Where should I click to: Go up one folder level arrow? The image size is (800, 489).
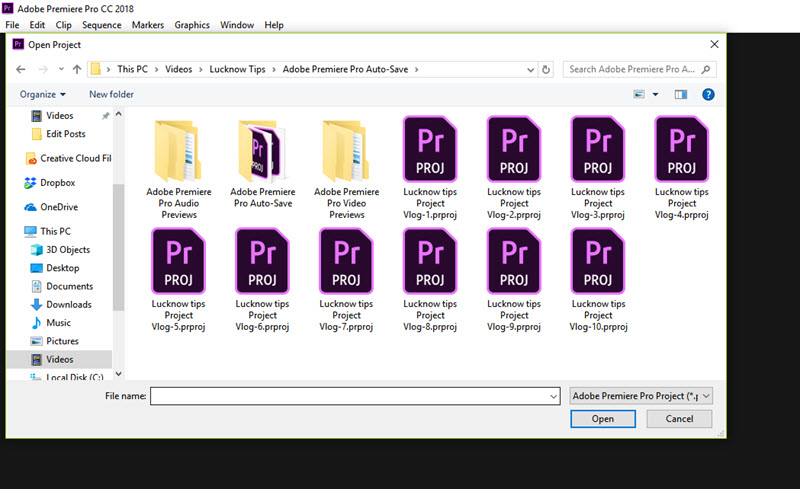click(x=77, y=69)
